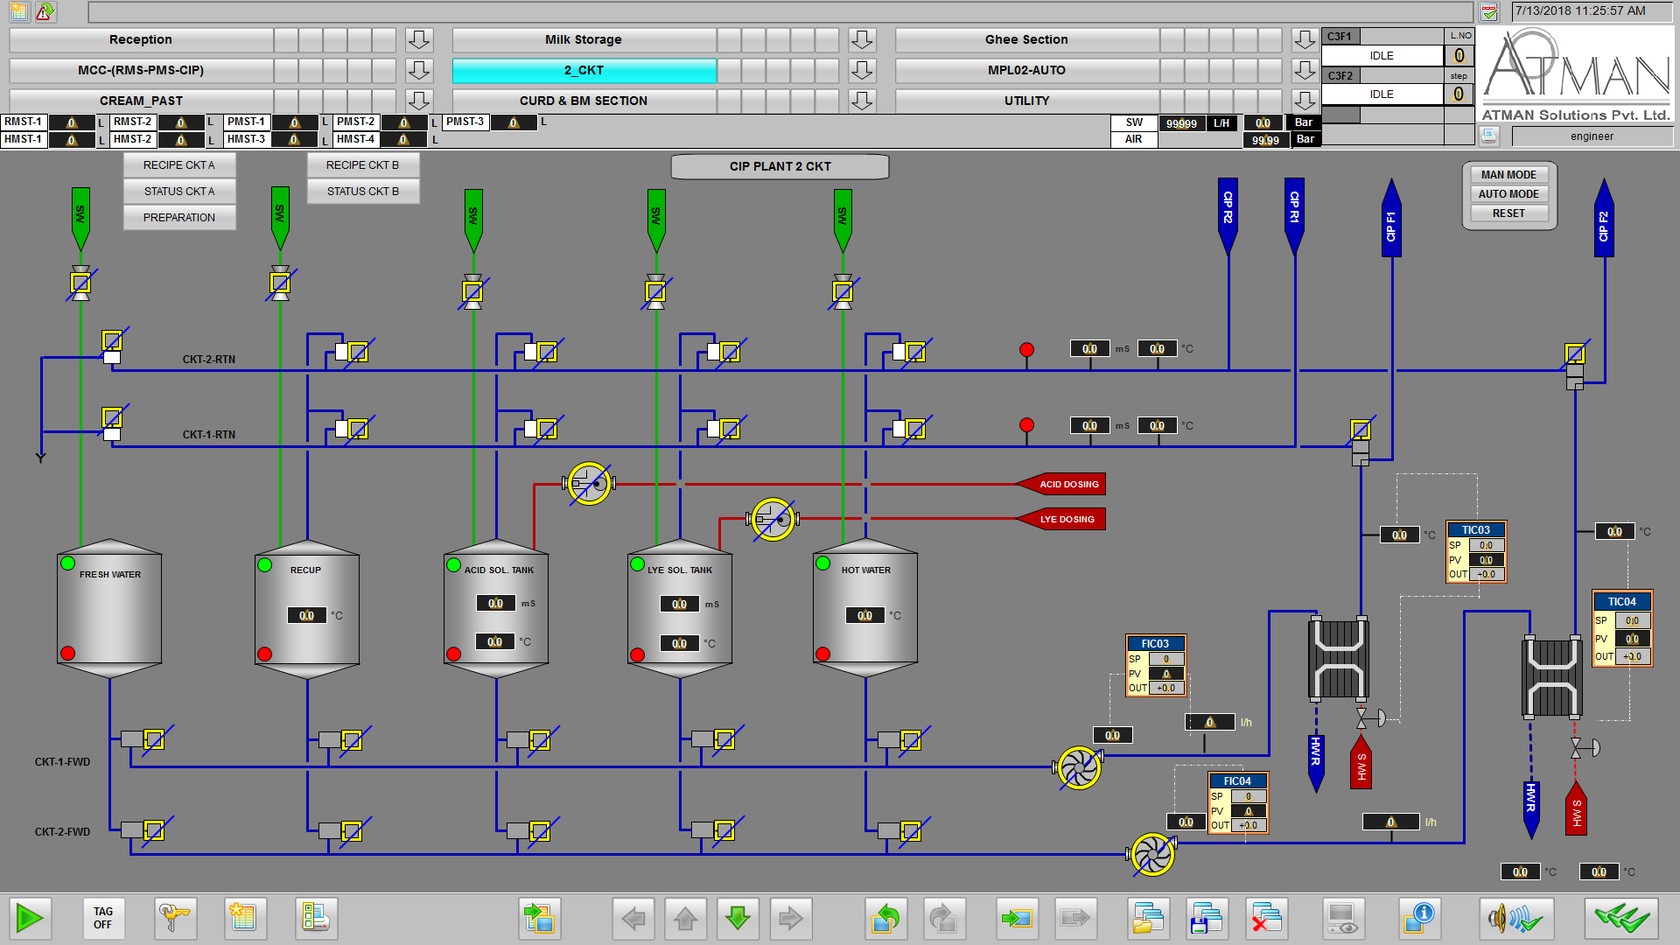Click the Lye Sol. Tank red indicator
The width and height of the screenshot is (1680, 945).
pos(637,655)
